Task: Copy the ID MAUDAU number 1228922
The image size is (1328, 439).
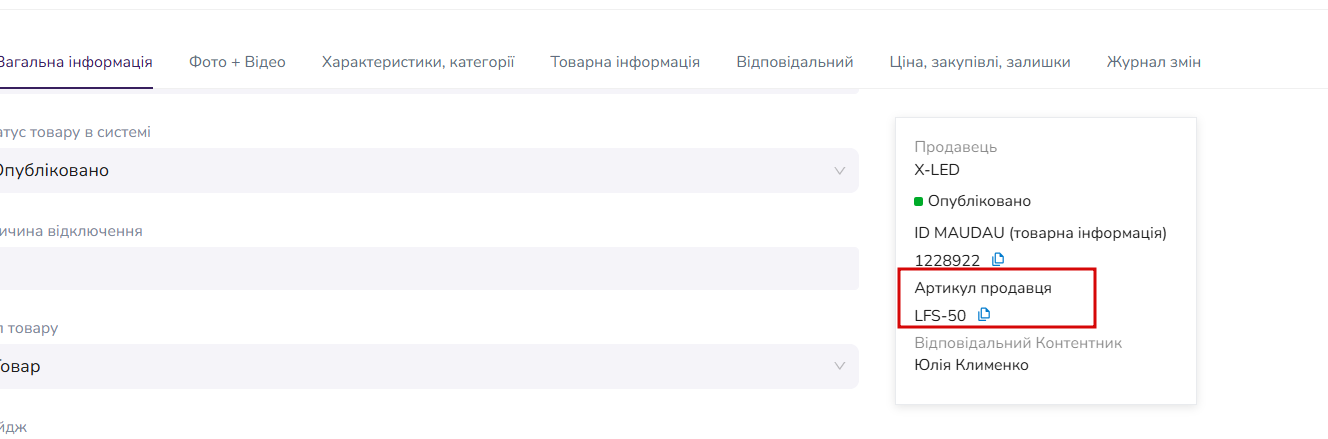Action: [998, 260]
